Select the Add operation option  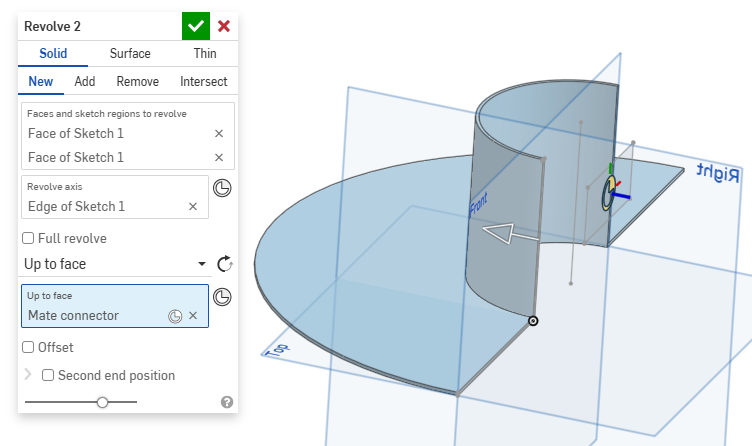tap(85, 82)
